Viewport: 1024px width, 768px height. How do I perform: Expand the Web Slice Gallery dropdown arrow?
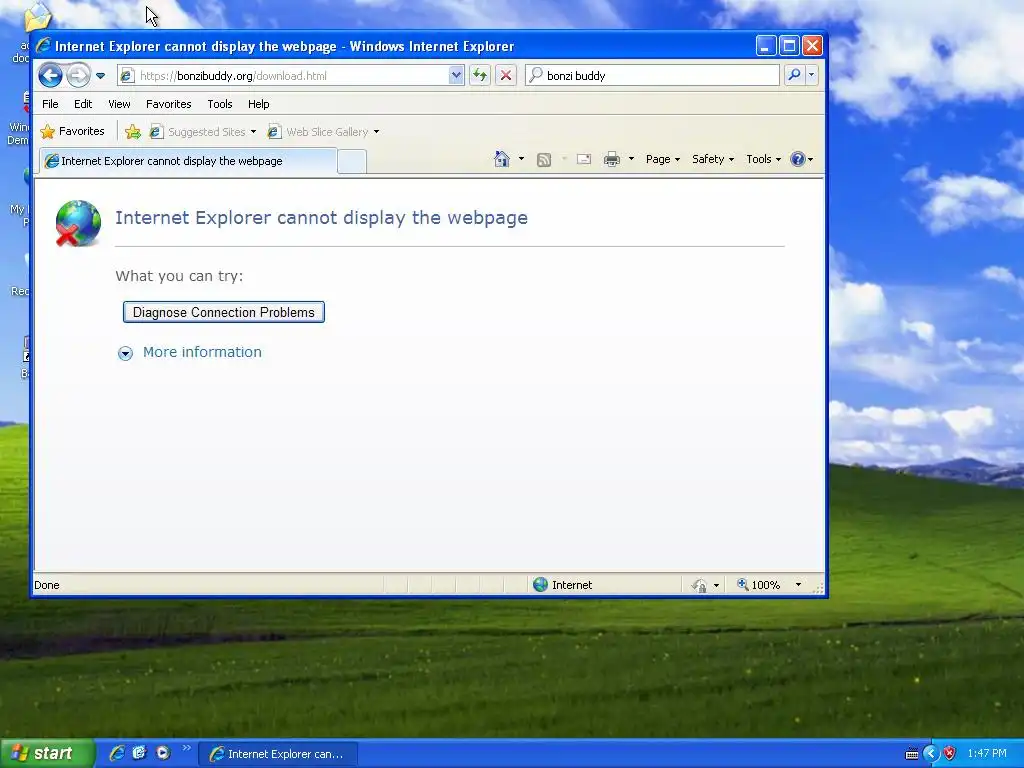click(376, 132)
